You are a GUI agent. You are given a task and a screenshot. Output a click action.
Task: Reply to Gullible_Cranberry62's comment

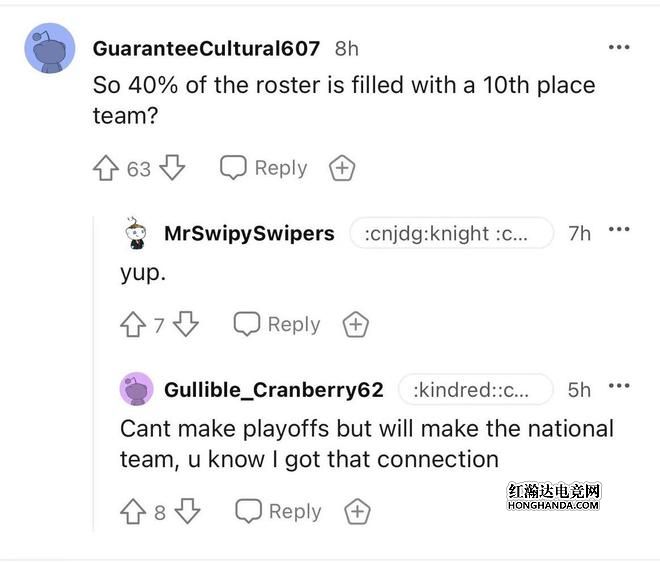pyautogui.click(x=278, y=511)
